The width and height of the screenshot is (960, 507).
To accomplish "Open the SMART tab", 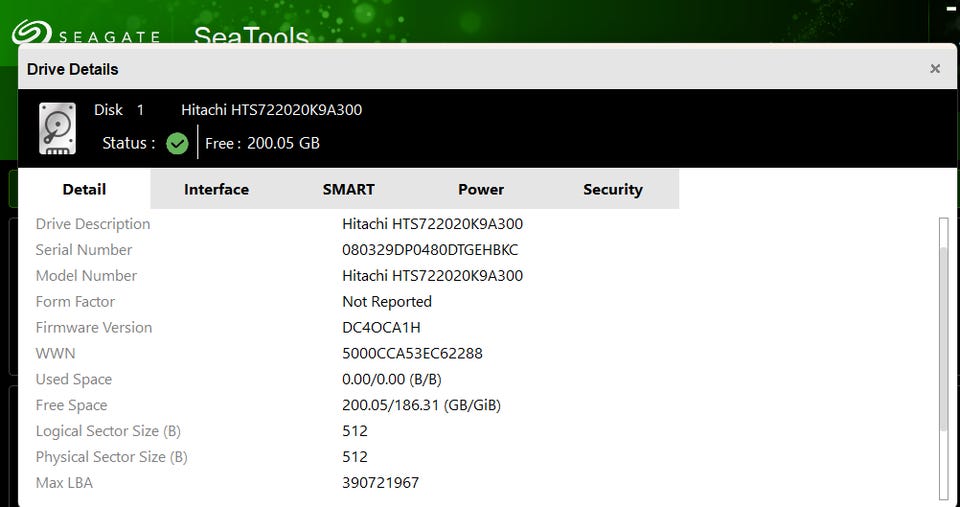I will [348, 189].
